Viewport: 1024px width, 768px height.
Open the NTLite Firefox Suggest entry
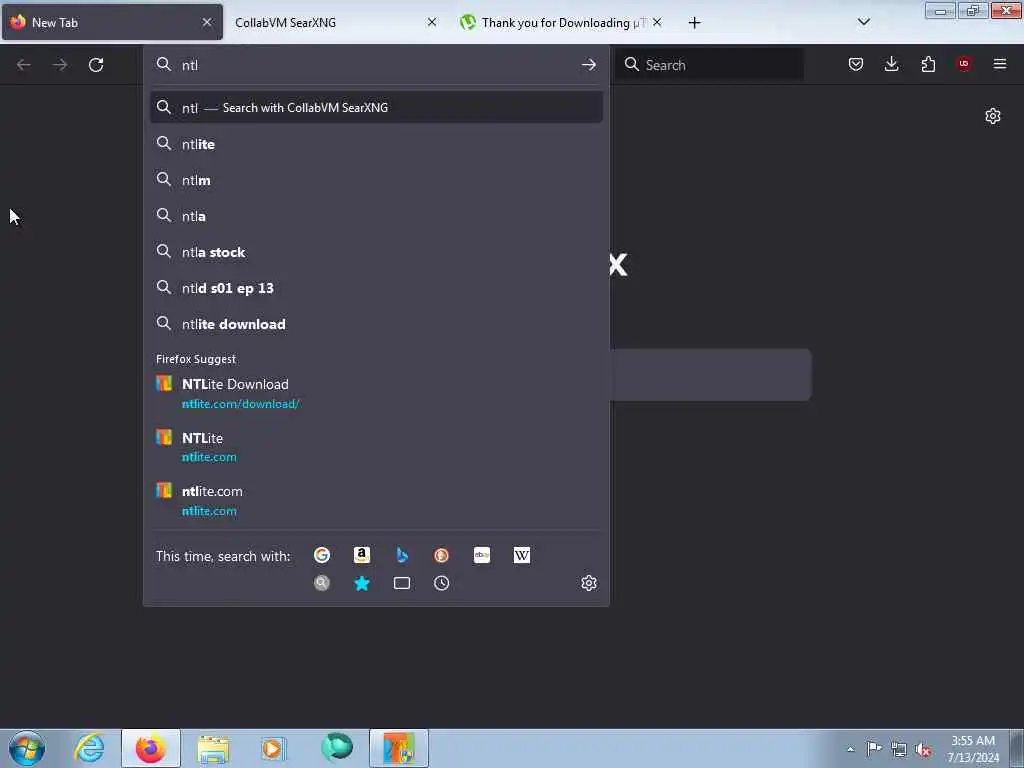pyautogui.click(x=376, y=447)
